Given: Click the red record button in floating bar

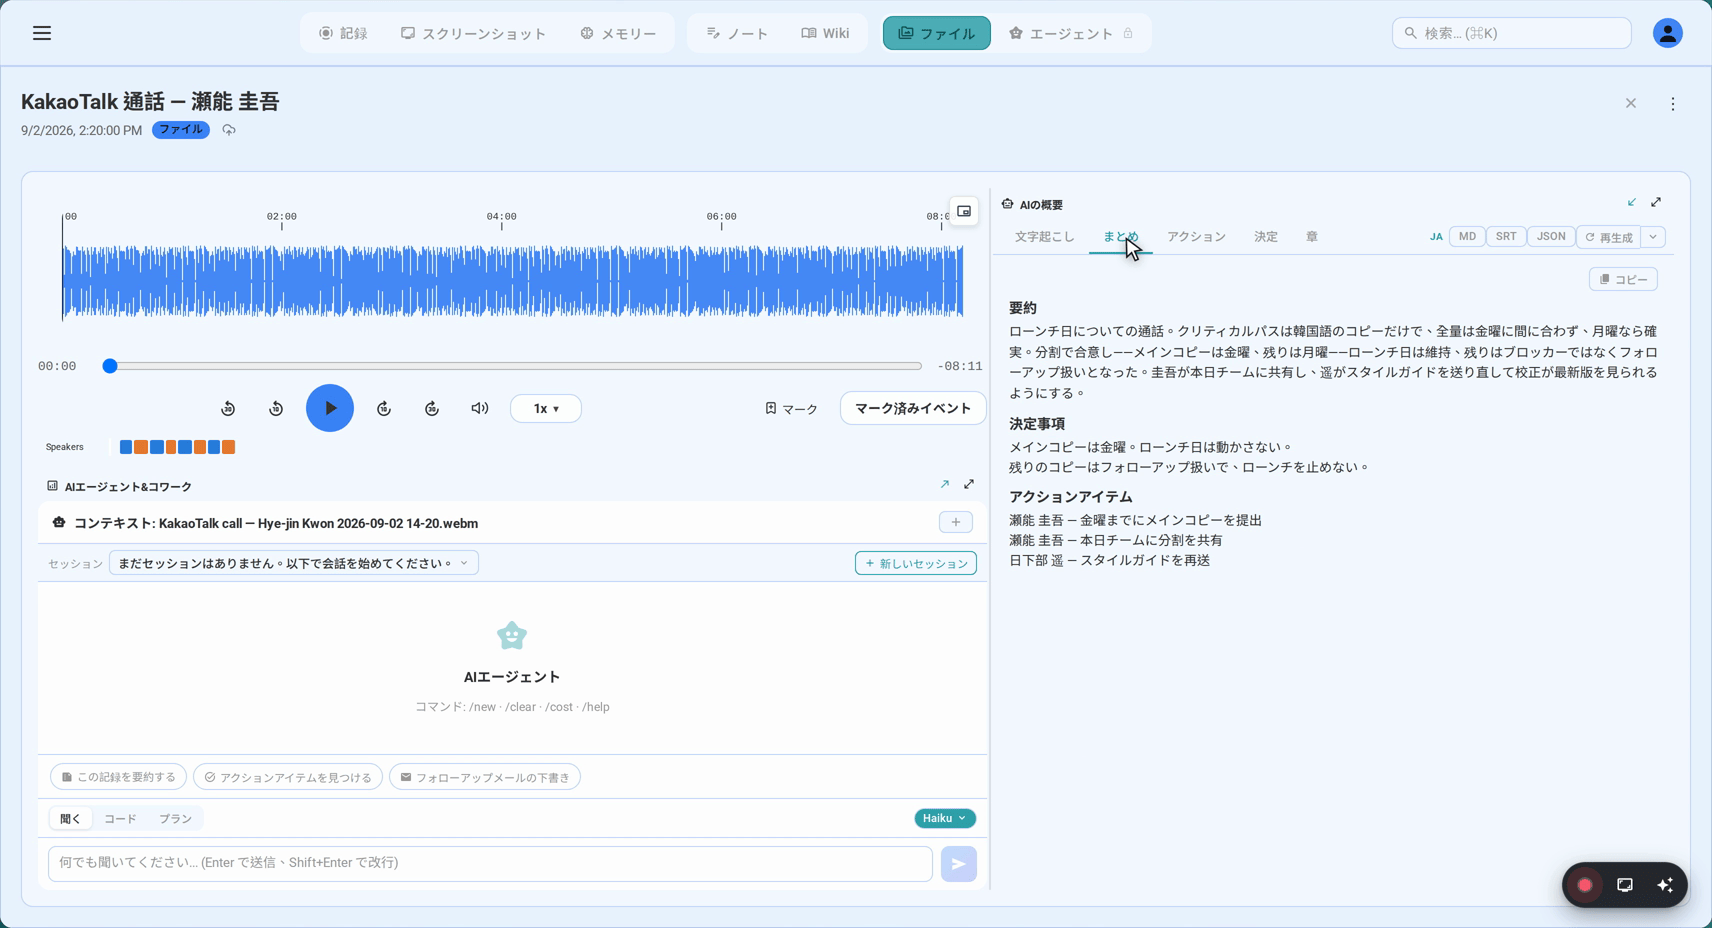Looking at the screenshot, I should click(x=1585, y=885).
